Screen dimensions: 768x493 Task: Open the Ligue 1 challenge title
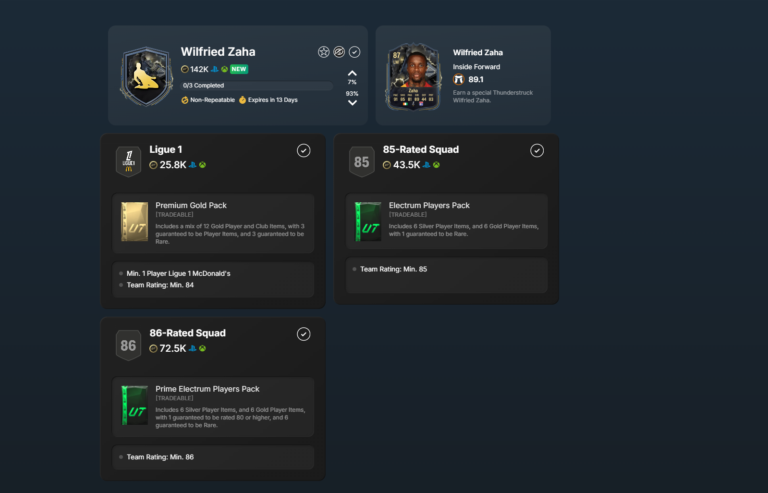pos(166,149)
